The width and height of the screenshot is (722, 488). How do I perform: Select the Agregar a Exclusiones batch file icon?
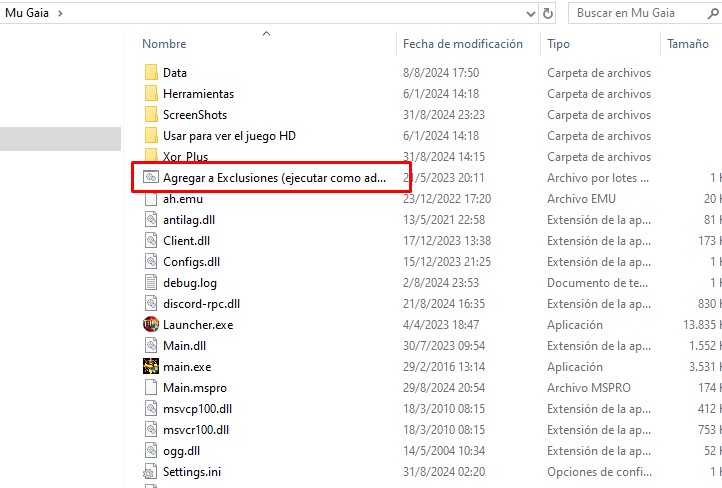click(151, 178)
